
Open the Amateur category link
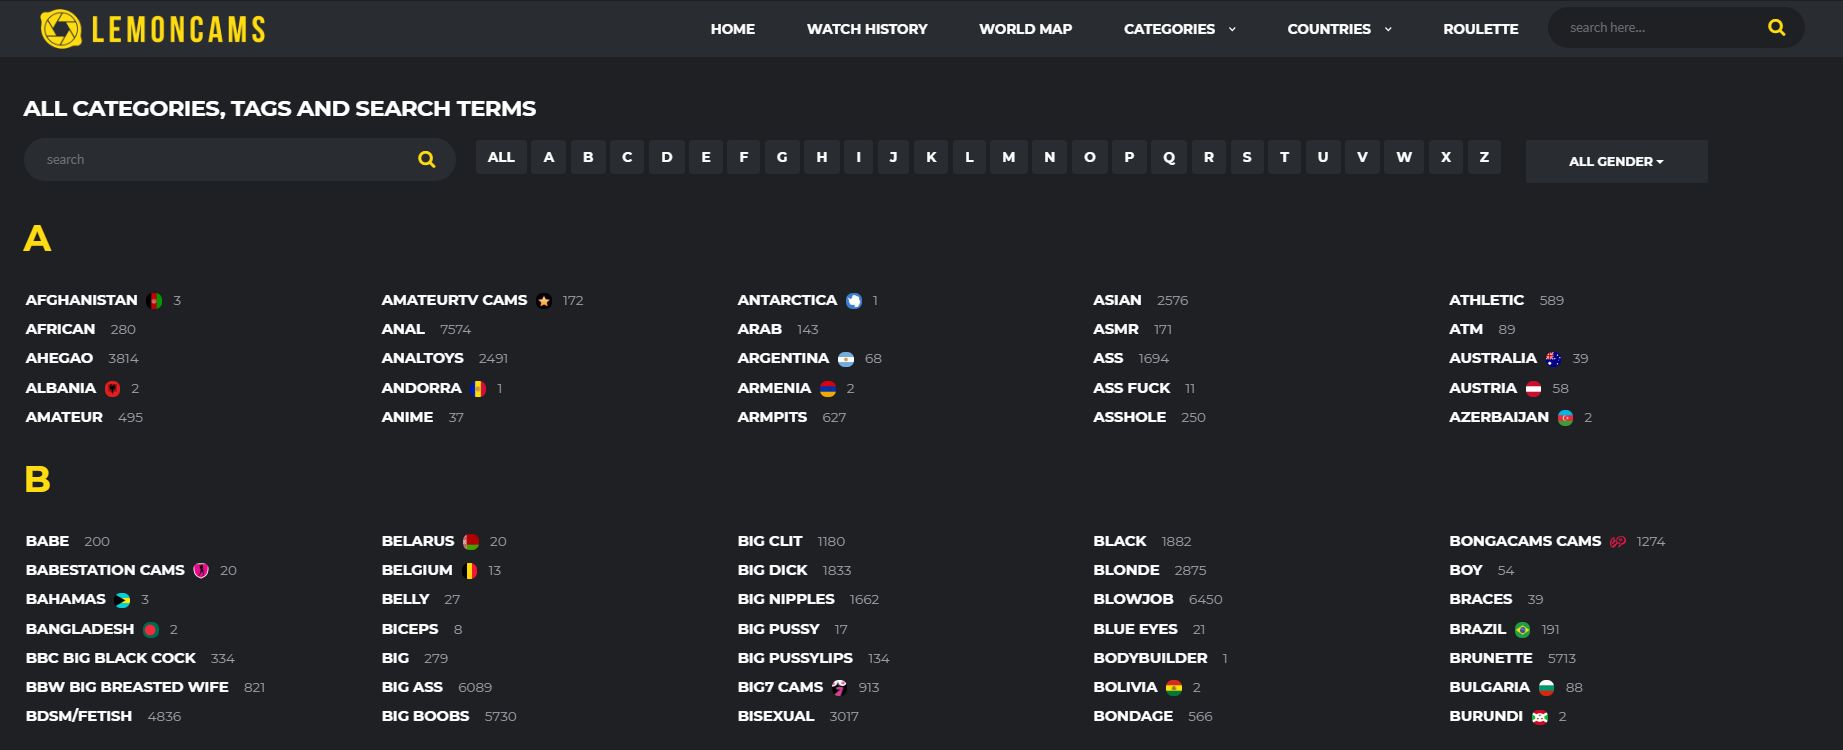pyautogui.click(x=64, y=417)
